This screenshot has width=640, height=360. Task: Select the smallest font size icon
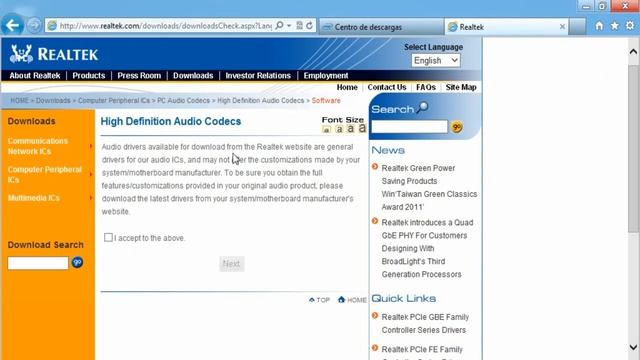(x=326, y=130)
